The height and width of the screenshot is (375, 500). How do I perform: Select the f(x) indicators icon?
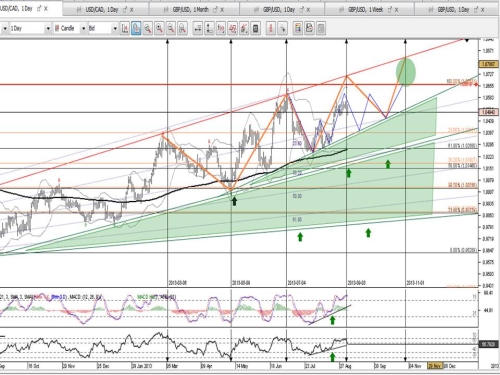click(221, 29)
